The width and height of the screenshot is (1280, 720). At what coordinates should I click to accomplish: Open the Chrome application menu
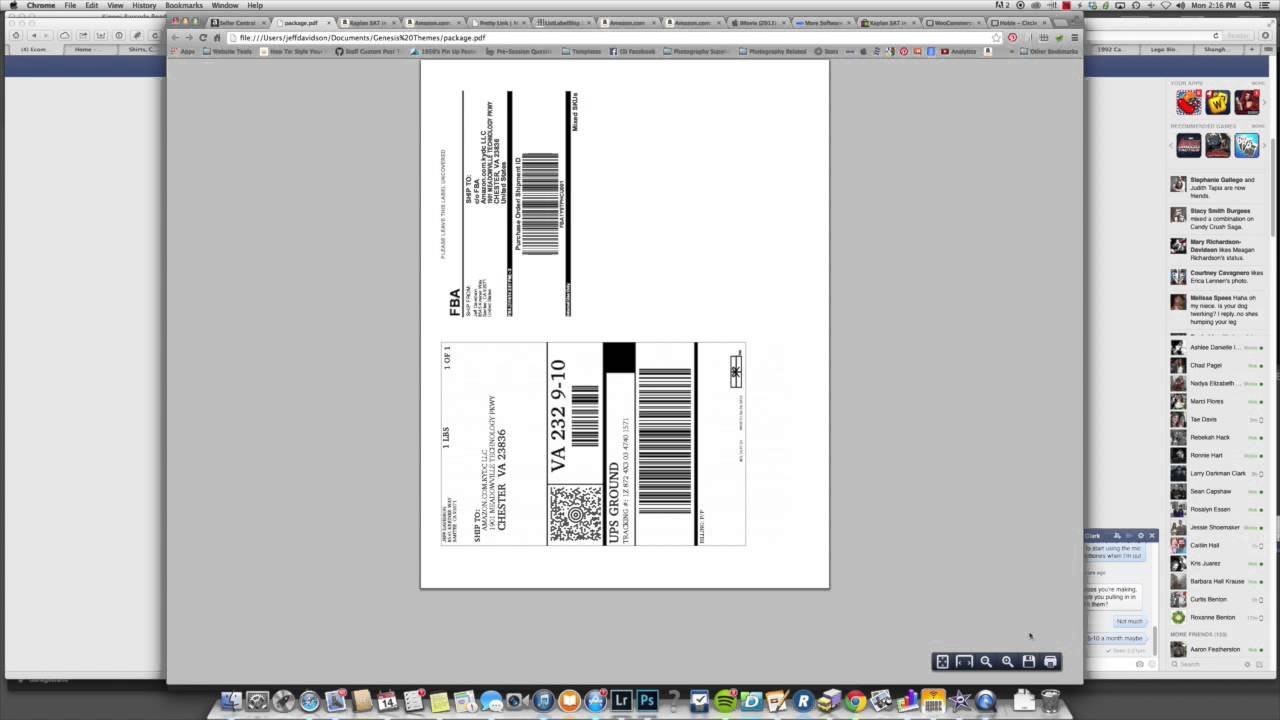click(41, 5)
